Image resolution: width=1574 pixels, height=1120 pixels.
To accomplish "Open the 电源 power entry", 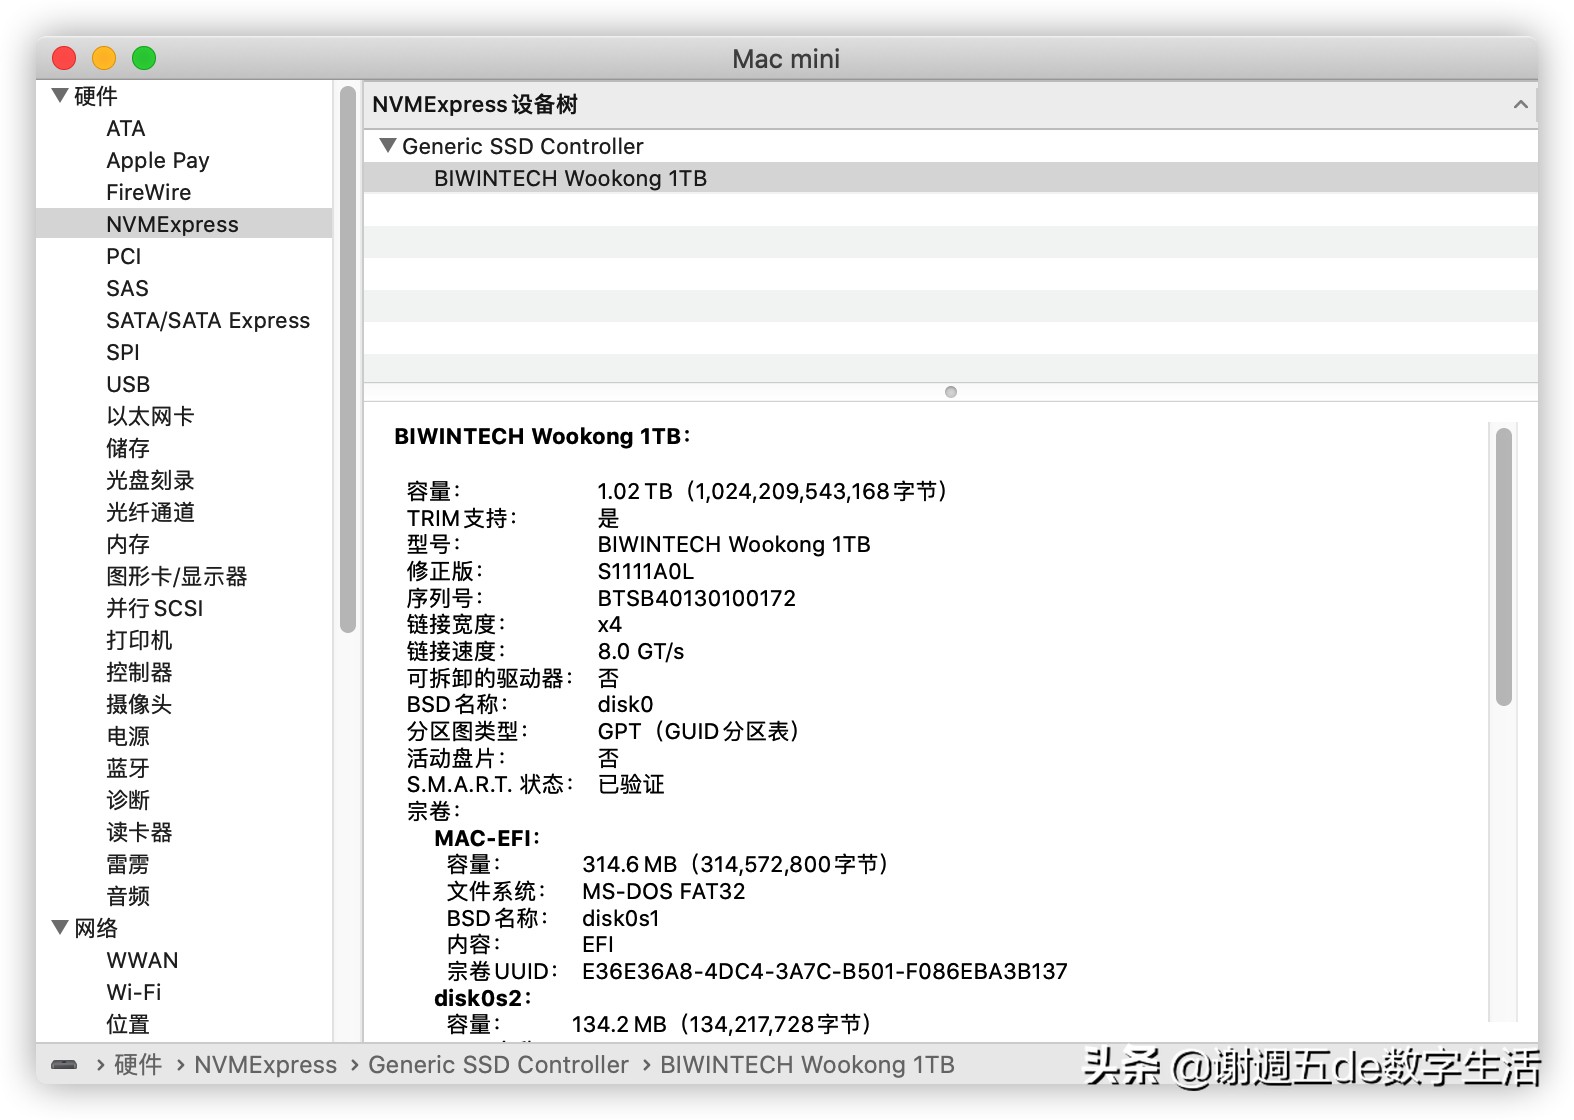I will (128, 736).
